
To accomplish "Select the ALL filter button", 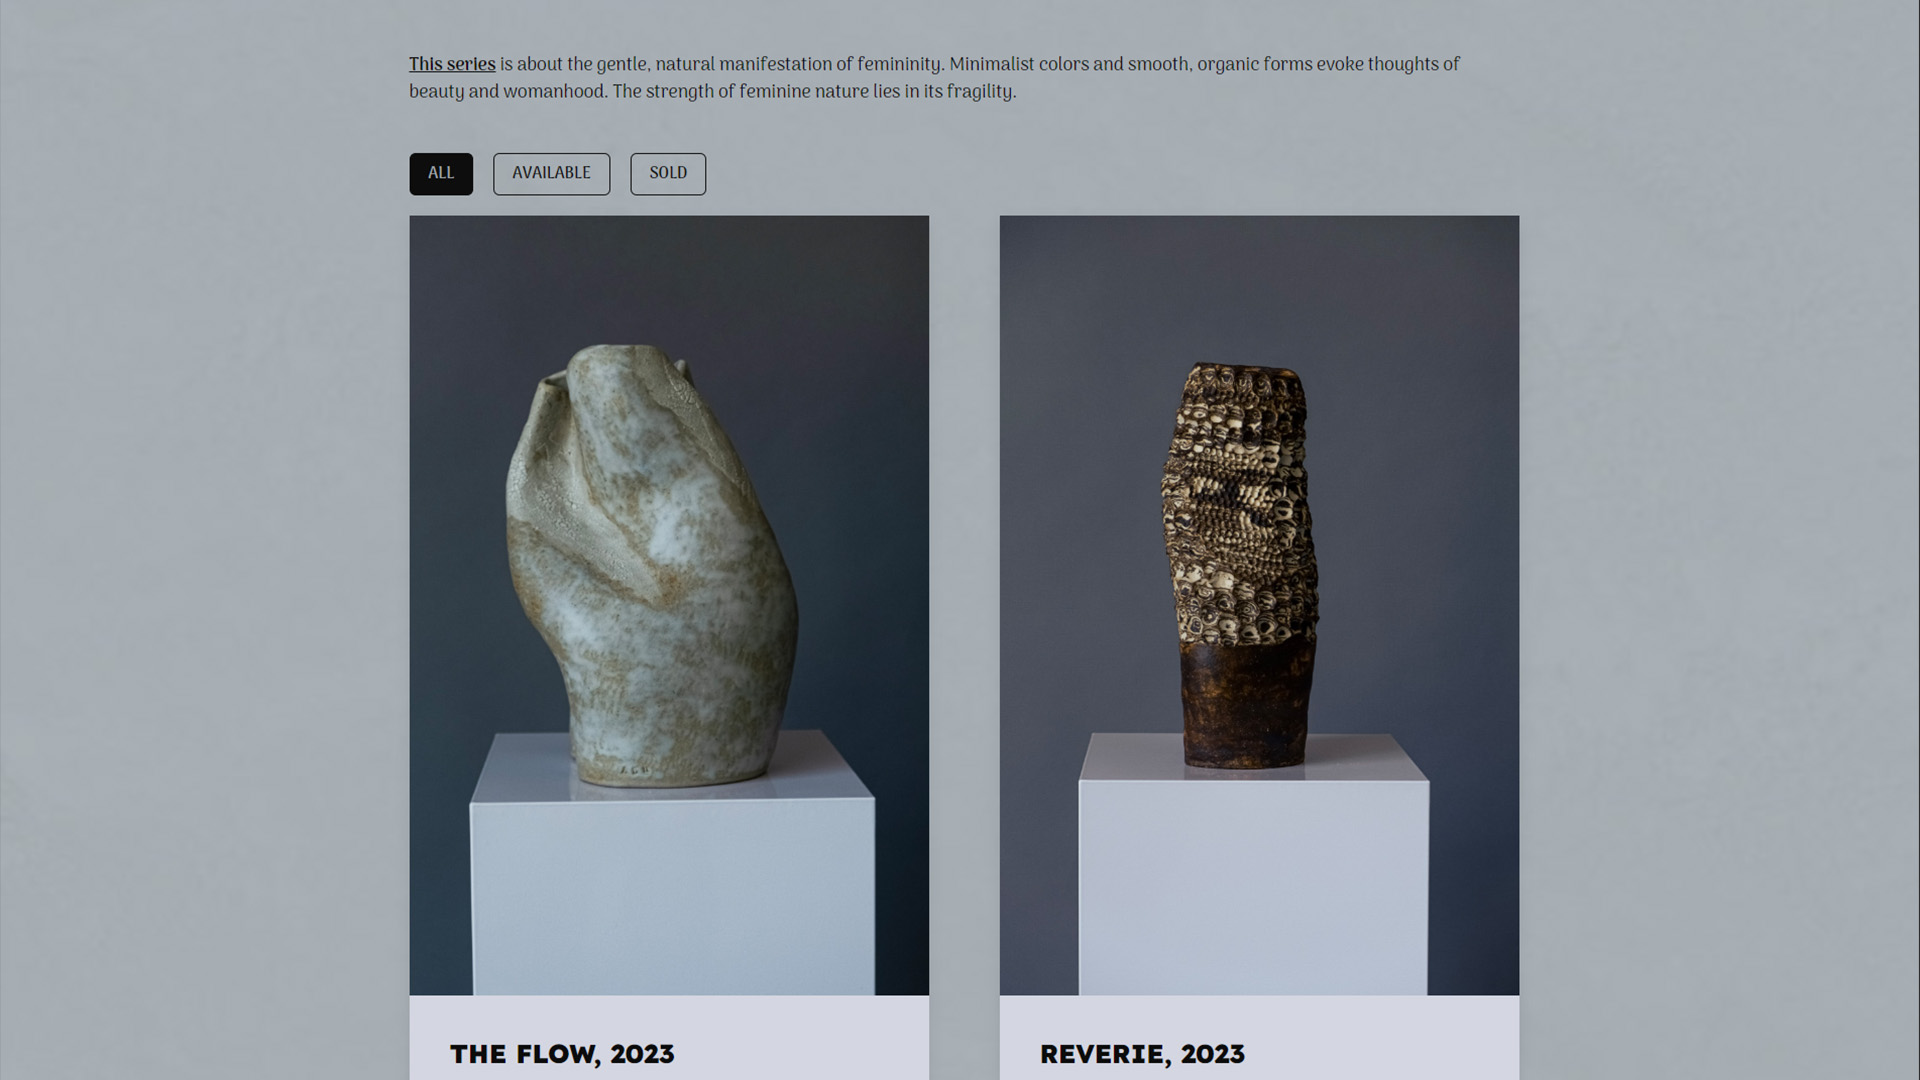I will [441, 174].
